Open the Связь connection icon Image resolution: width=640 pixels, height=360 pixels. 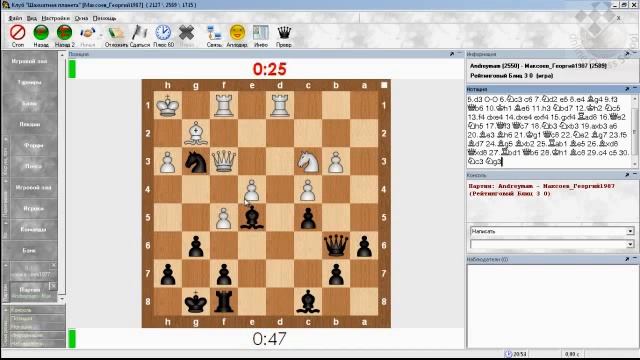coord(214,33)
